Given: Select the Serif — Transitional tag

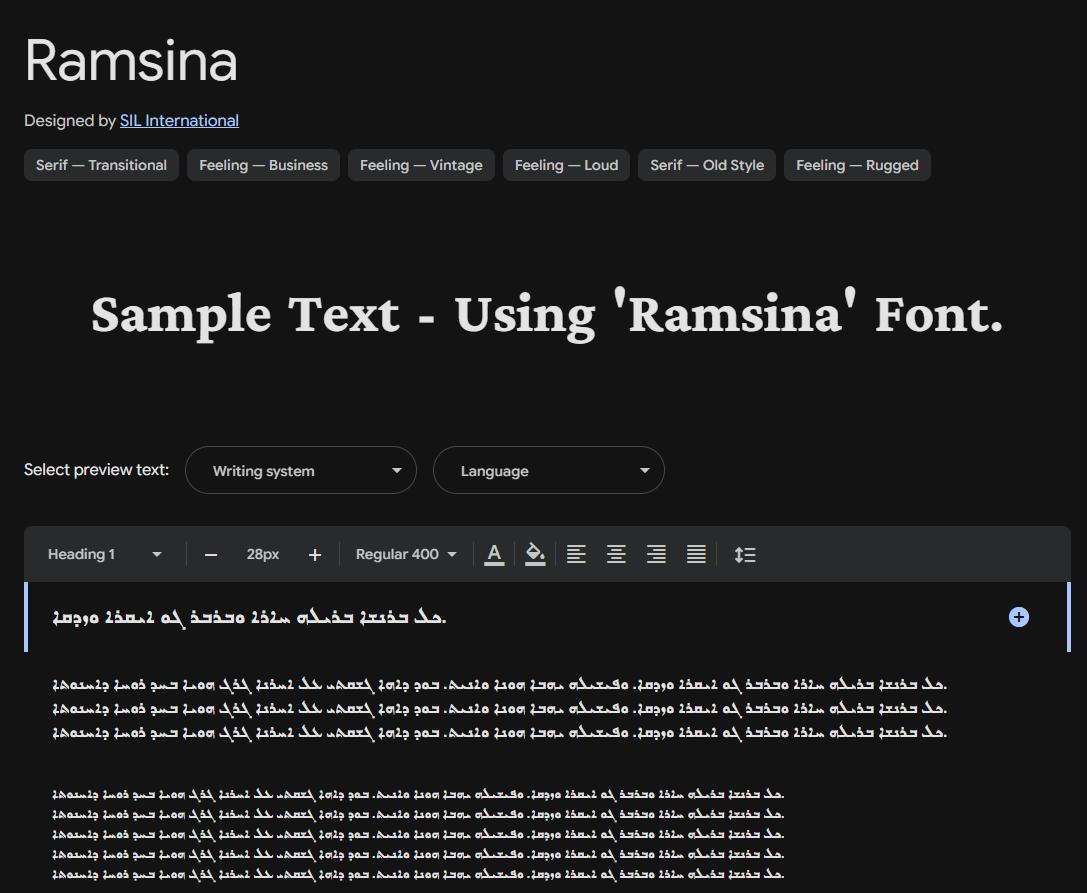Looking at the screenshot, I should point(101,165).
